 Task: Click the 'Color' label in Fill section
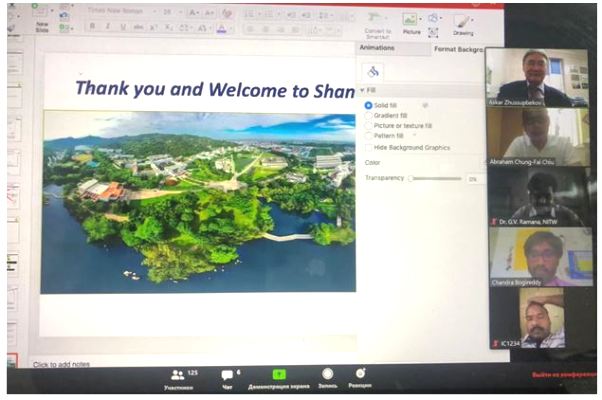coord(372,163)
